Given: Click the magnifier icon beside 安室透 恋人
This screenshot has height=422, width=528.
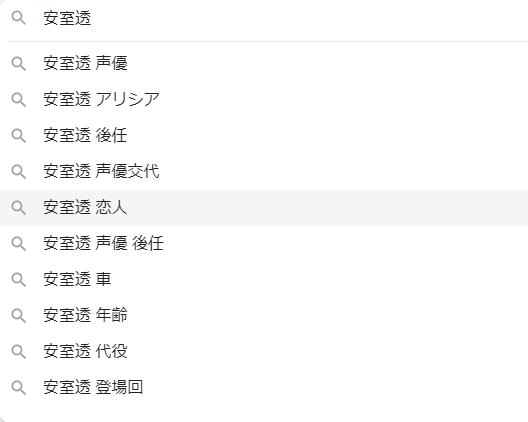Looking at the screenshot, I should click(x=19, y=207).
